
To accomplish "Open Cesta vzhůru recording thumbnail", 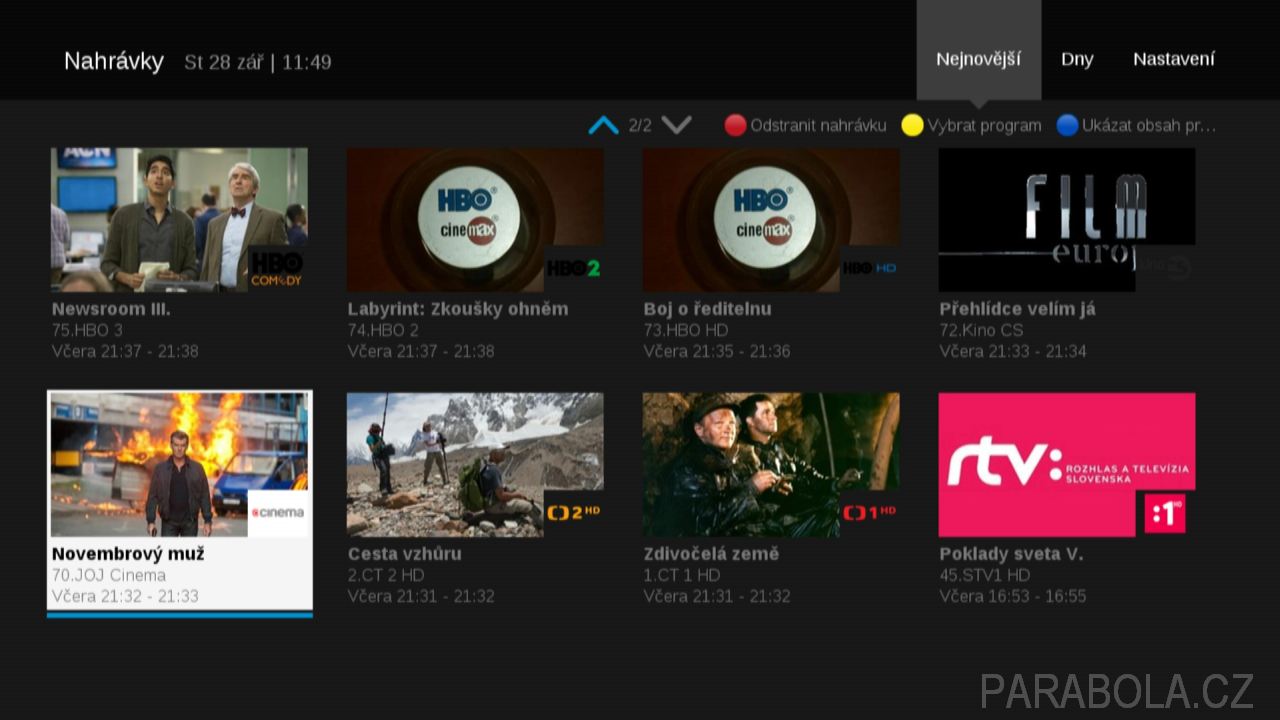I will [475, 465].
